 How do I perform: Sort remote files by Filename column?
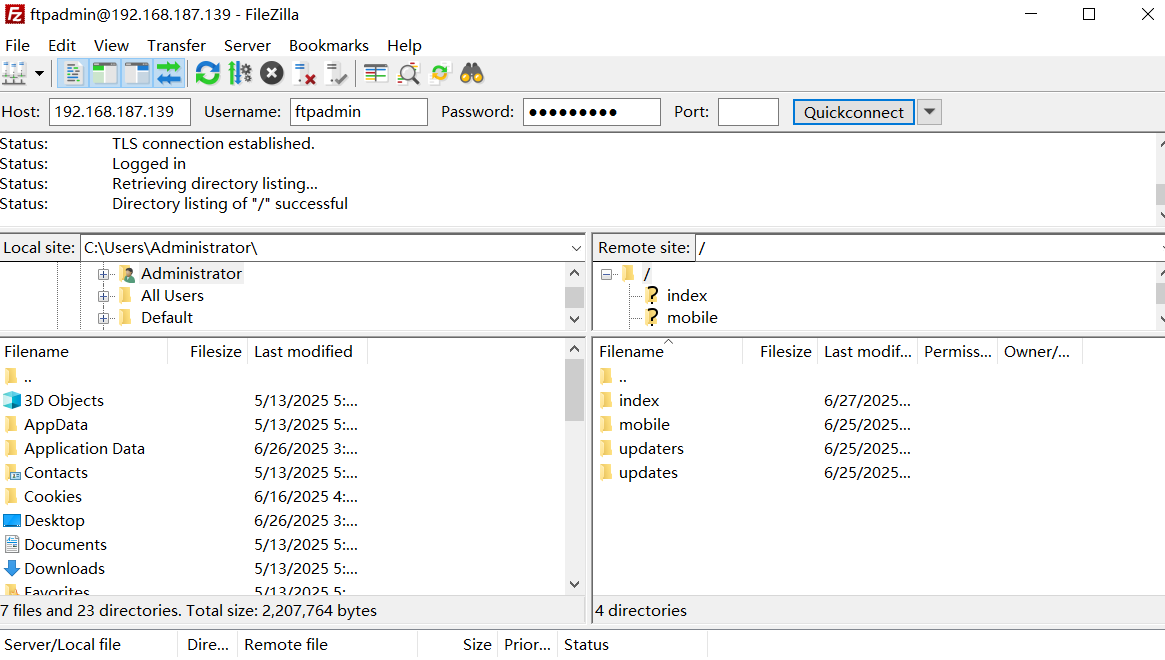[x=669, y=352]
